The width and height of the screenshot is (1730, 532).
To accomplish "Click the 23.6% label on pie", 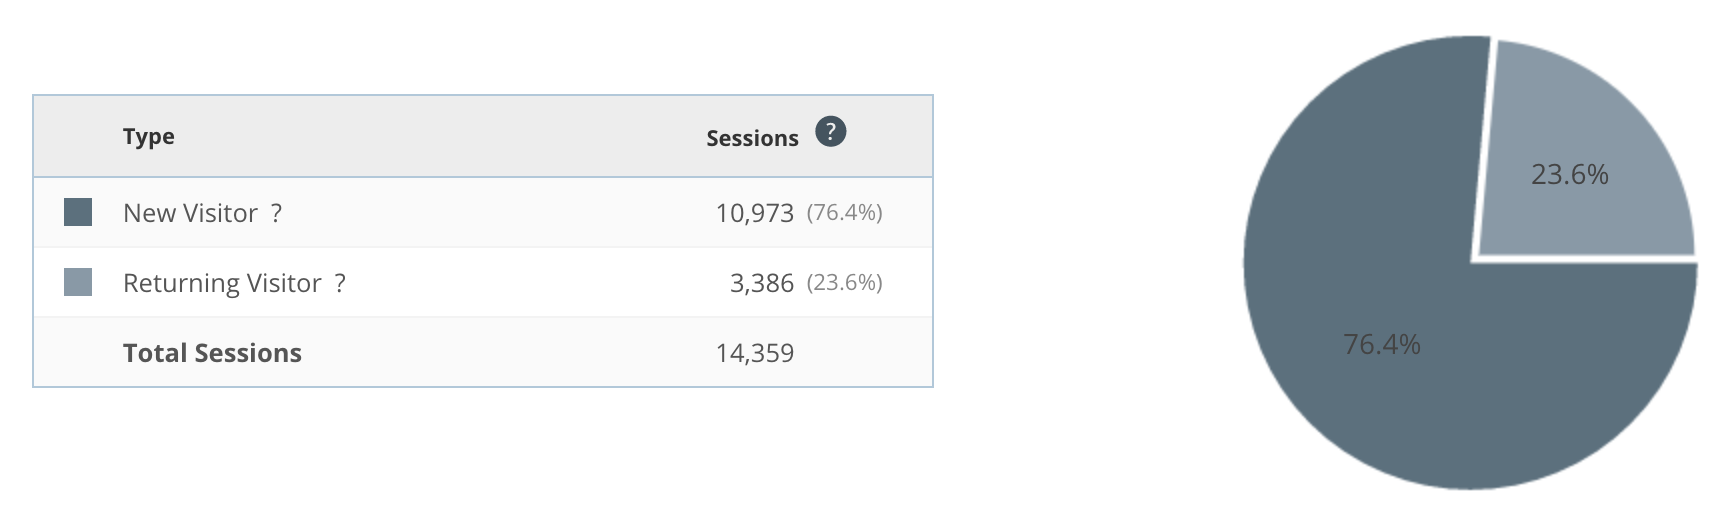I will click(x=1569, y=175).
